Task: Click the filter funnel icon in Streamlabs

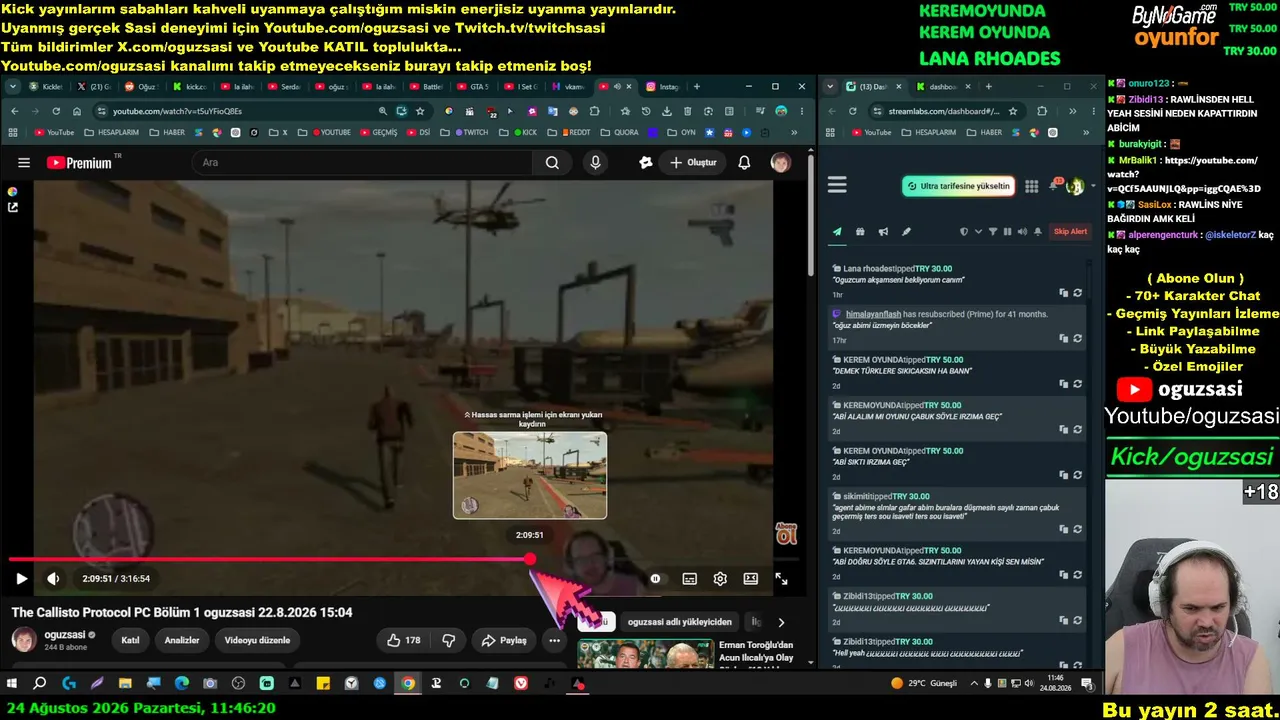Action: click(x=993, y=232)
